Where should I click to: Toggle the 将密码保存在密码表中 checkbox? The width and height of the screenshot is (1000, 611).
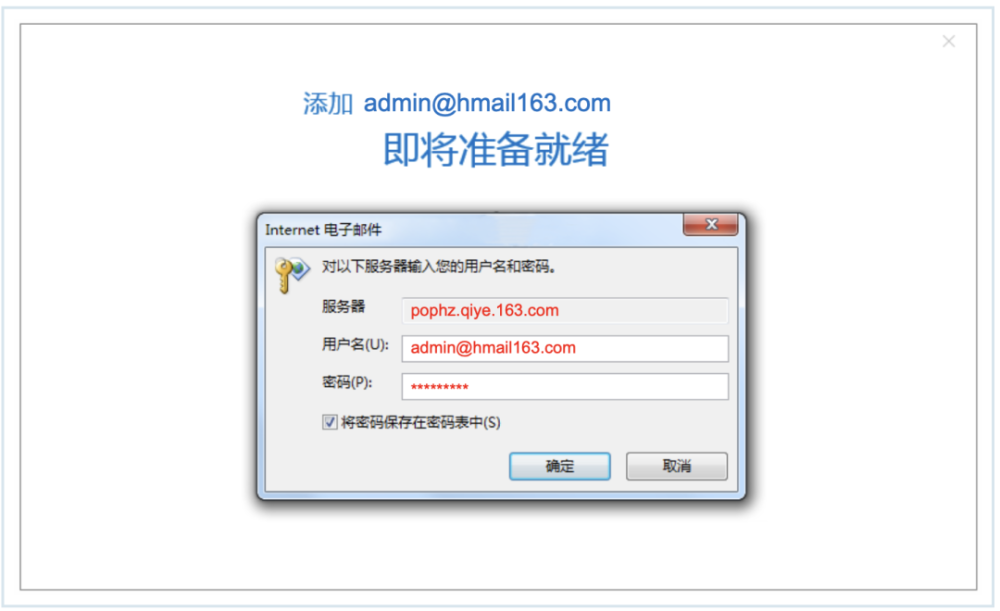329,422
